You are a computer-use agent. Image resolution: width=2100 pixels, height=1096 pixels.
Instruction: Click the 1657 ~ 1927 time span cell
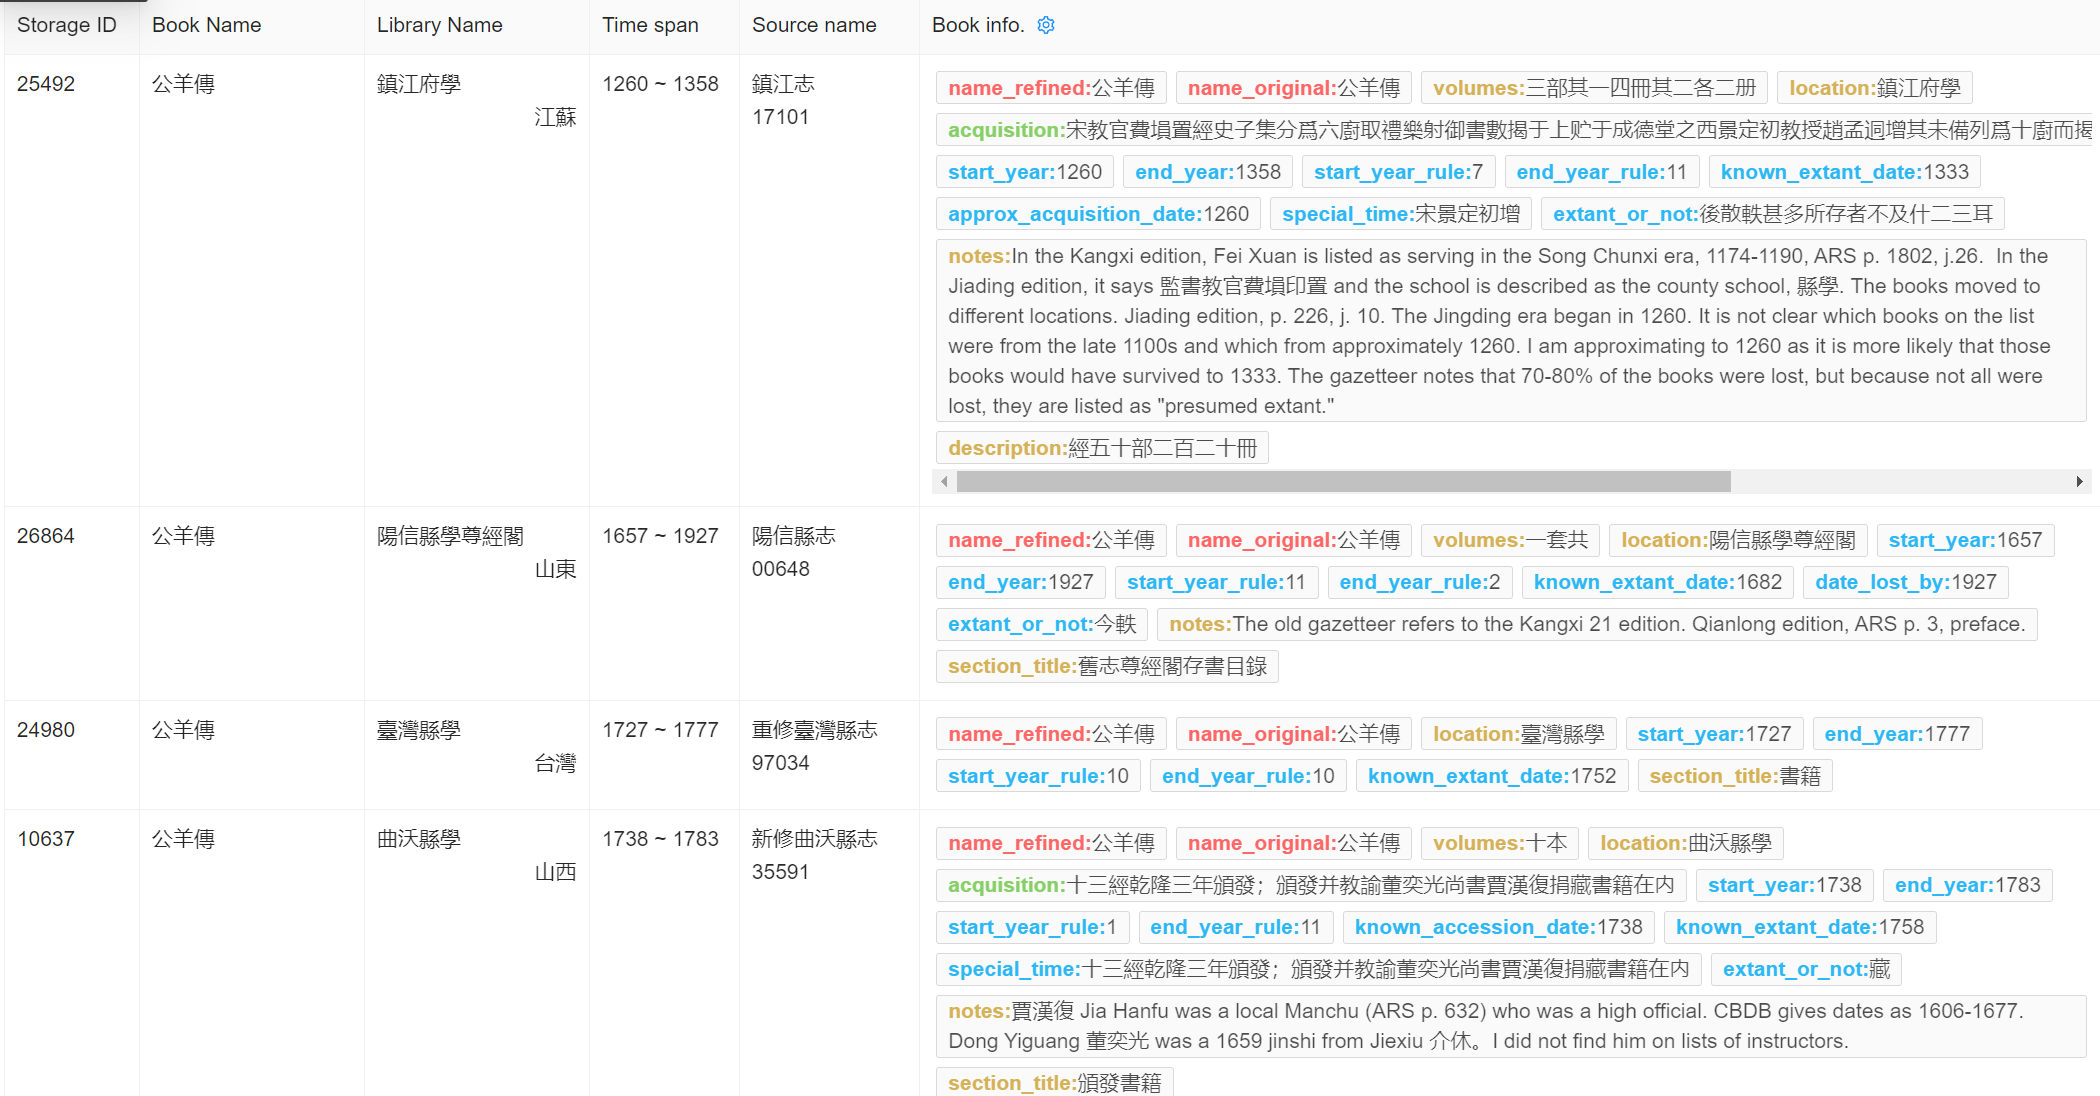(660, 536)
